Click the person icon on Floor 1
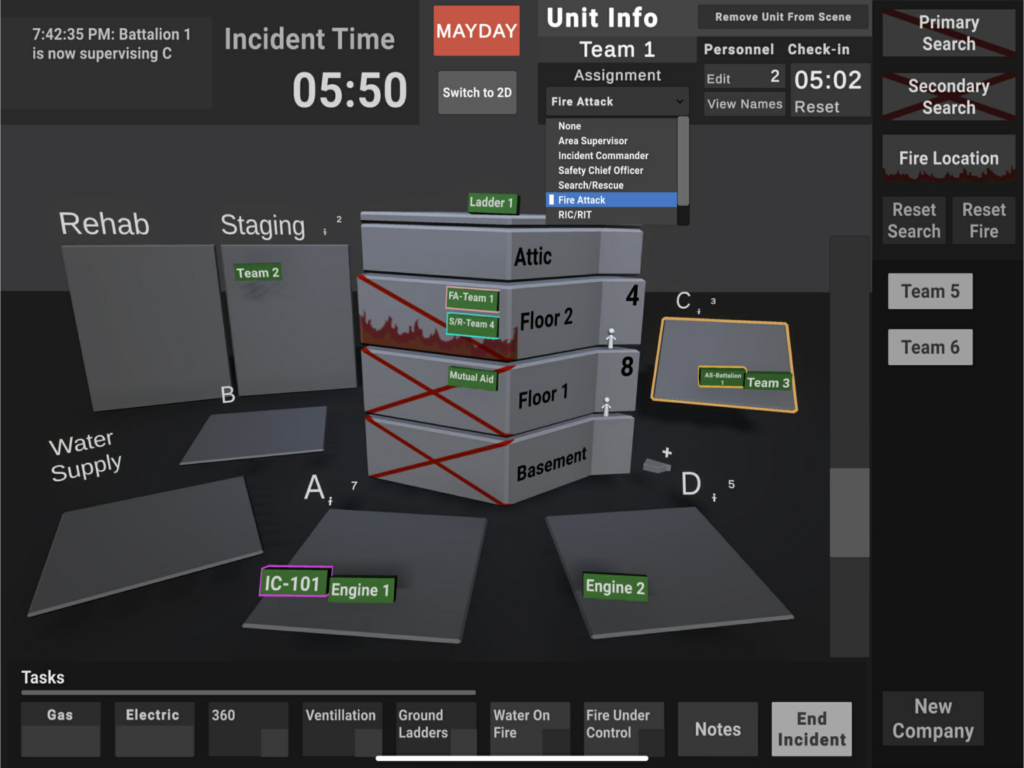The width and height of the screenshot is (1024, 768). coord(605,406)
